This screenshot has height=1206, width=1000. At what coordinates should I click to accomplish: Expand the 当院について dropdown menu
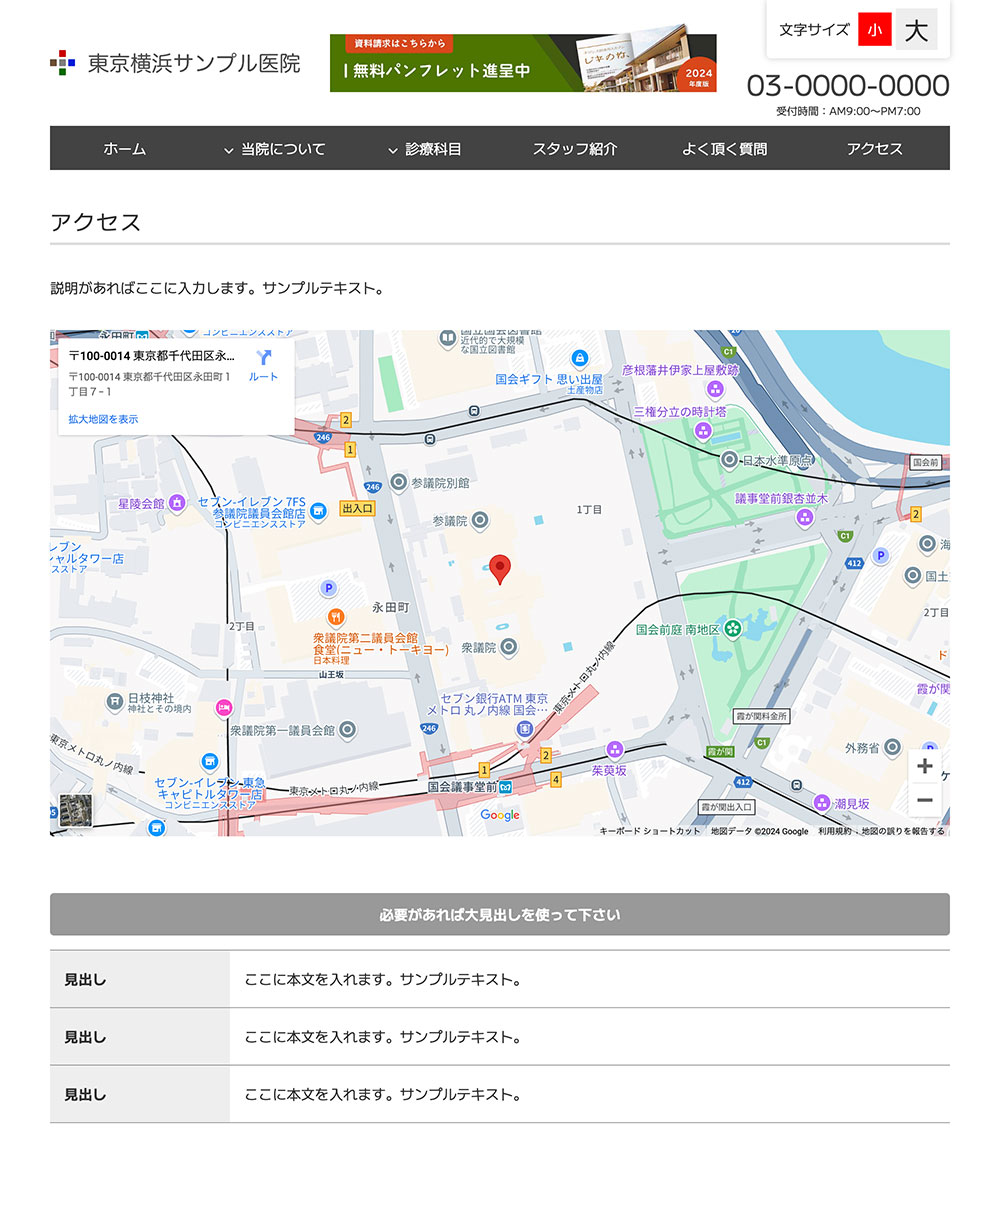tap(274, 149)
